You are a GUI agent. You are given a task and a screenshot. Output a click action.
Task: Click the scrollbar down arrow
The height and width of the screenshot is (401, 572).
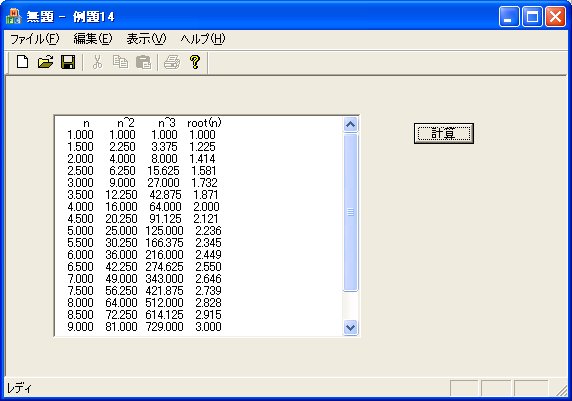350,327
